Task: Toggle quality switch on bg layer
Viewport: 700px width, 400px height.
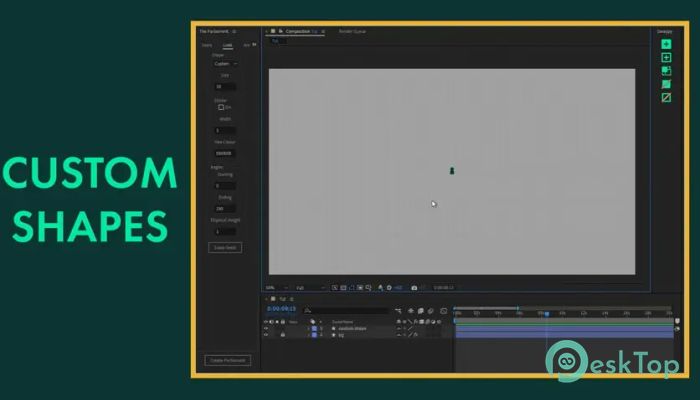Action: [410, 335]
